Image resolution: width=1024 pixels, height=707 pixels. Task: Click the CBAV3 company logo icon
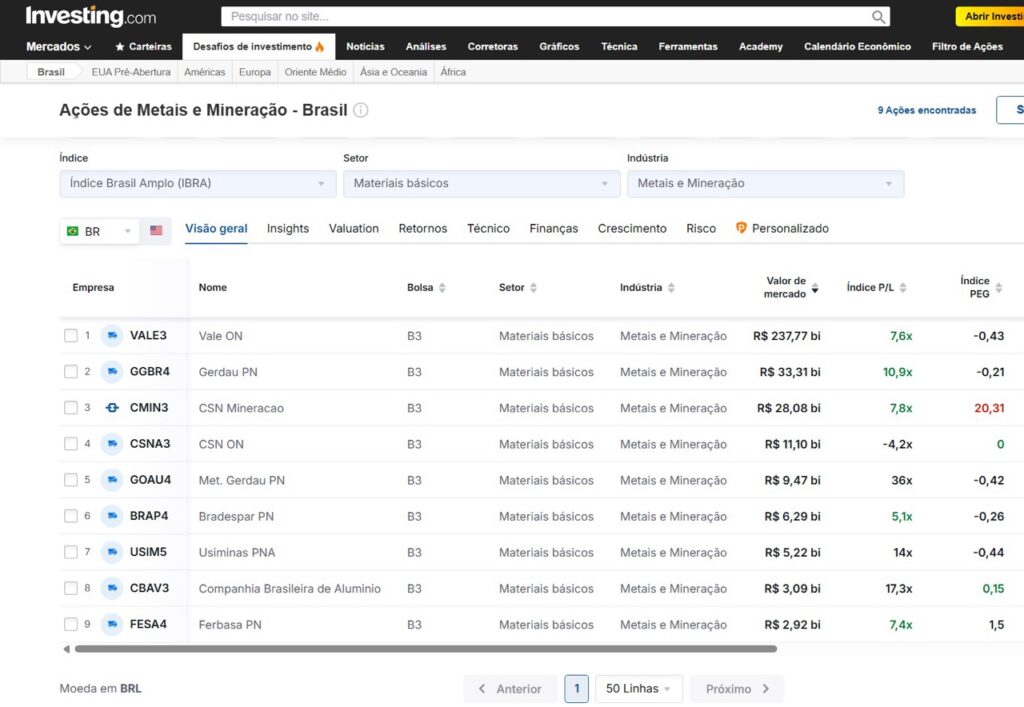pos(112,588)
